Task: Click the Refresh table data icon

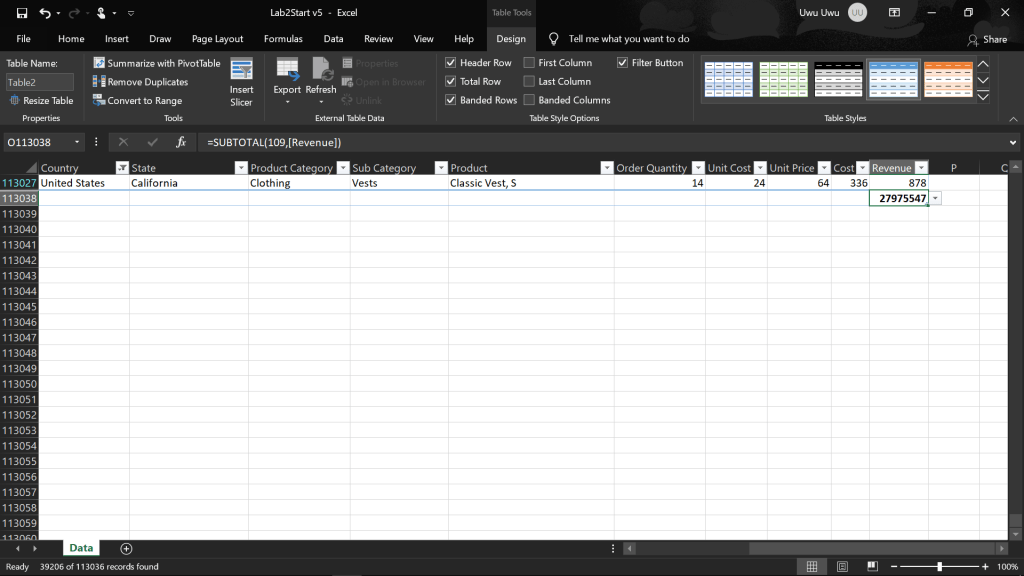Action: (321, 70)
